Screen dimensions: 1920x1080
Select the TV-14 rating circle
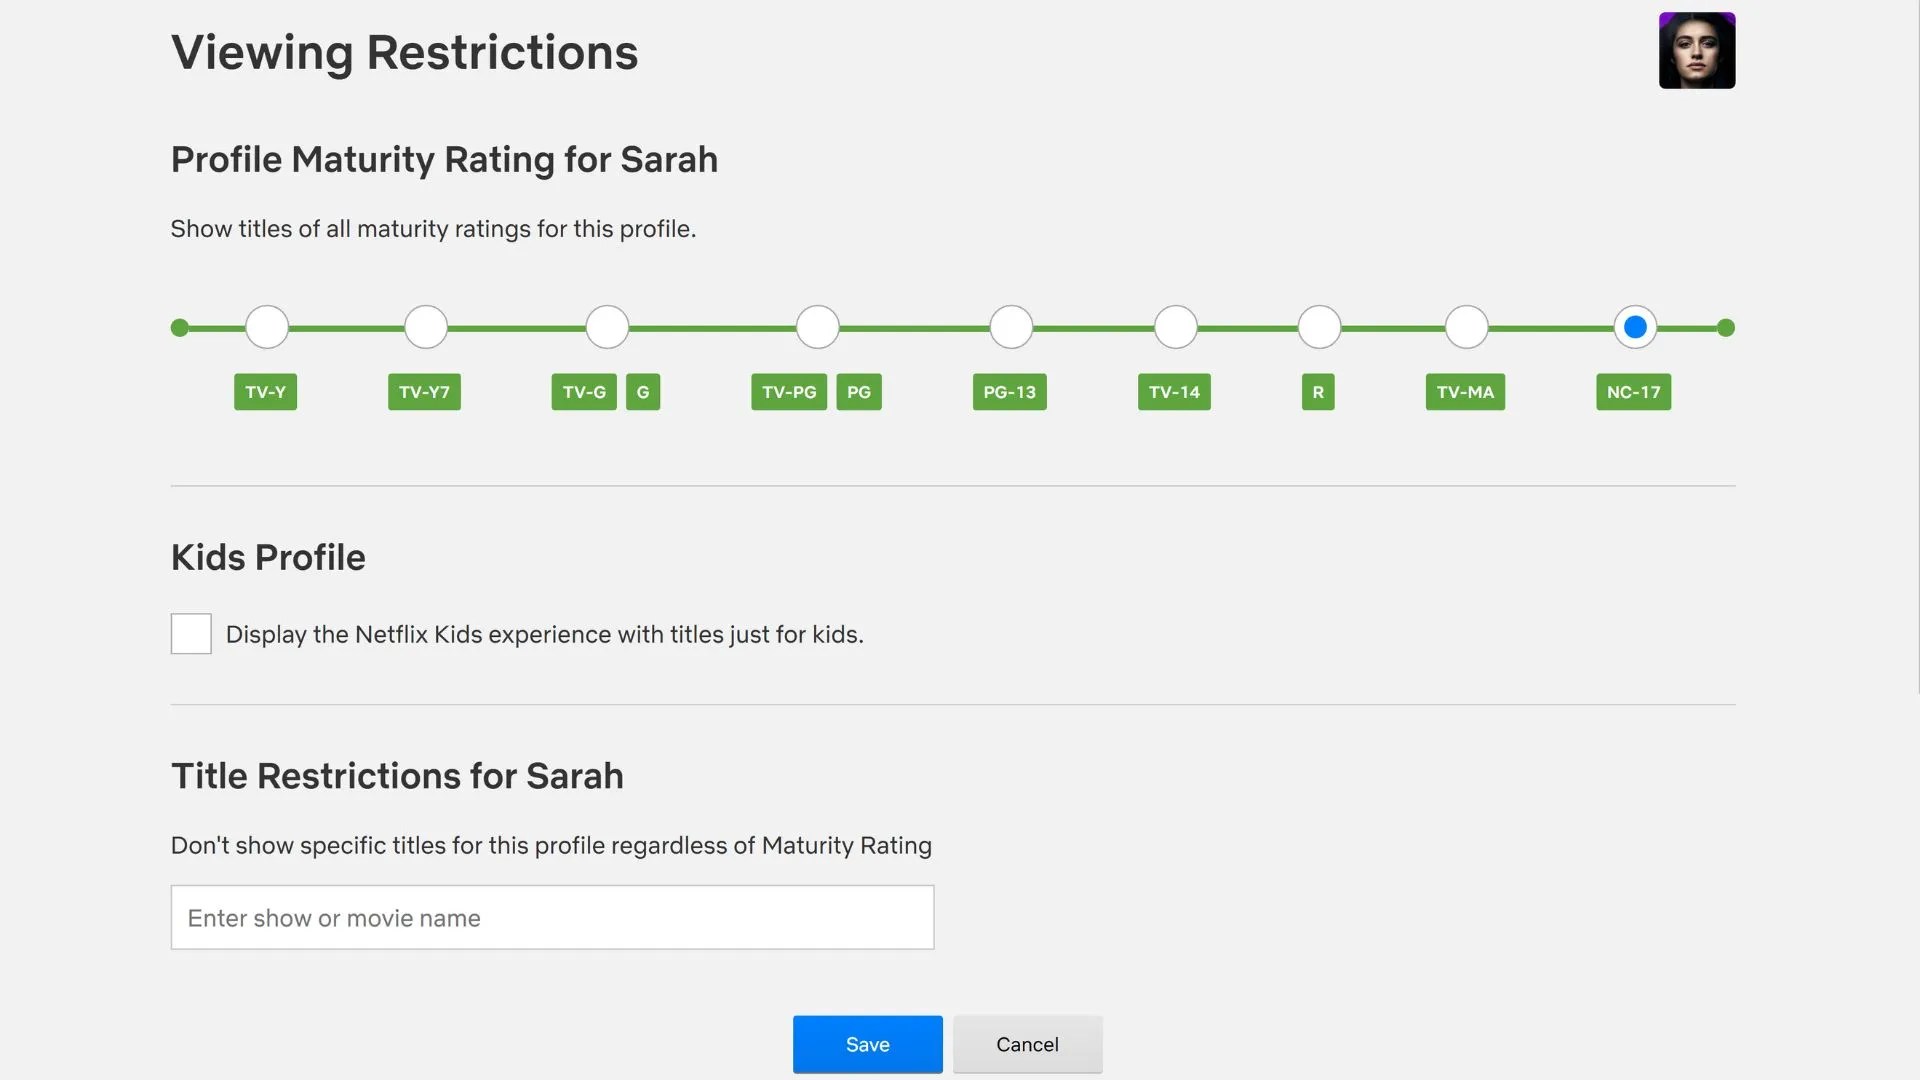(1174, 326)
